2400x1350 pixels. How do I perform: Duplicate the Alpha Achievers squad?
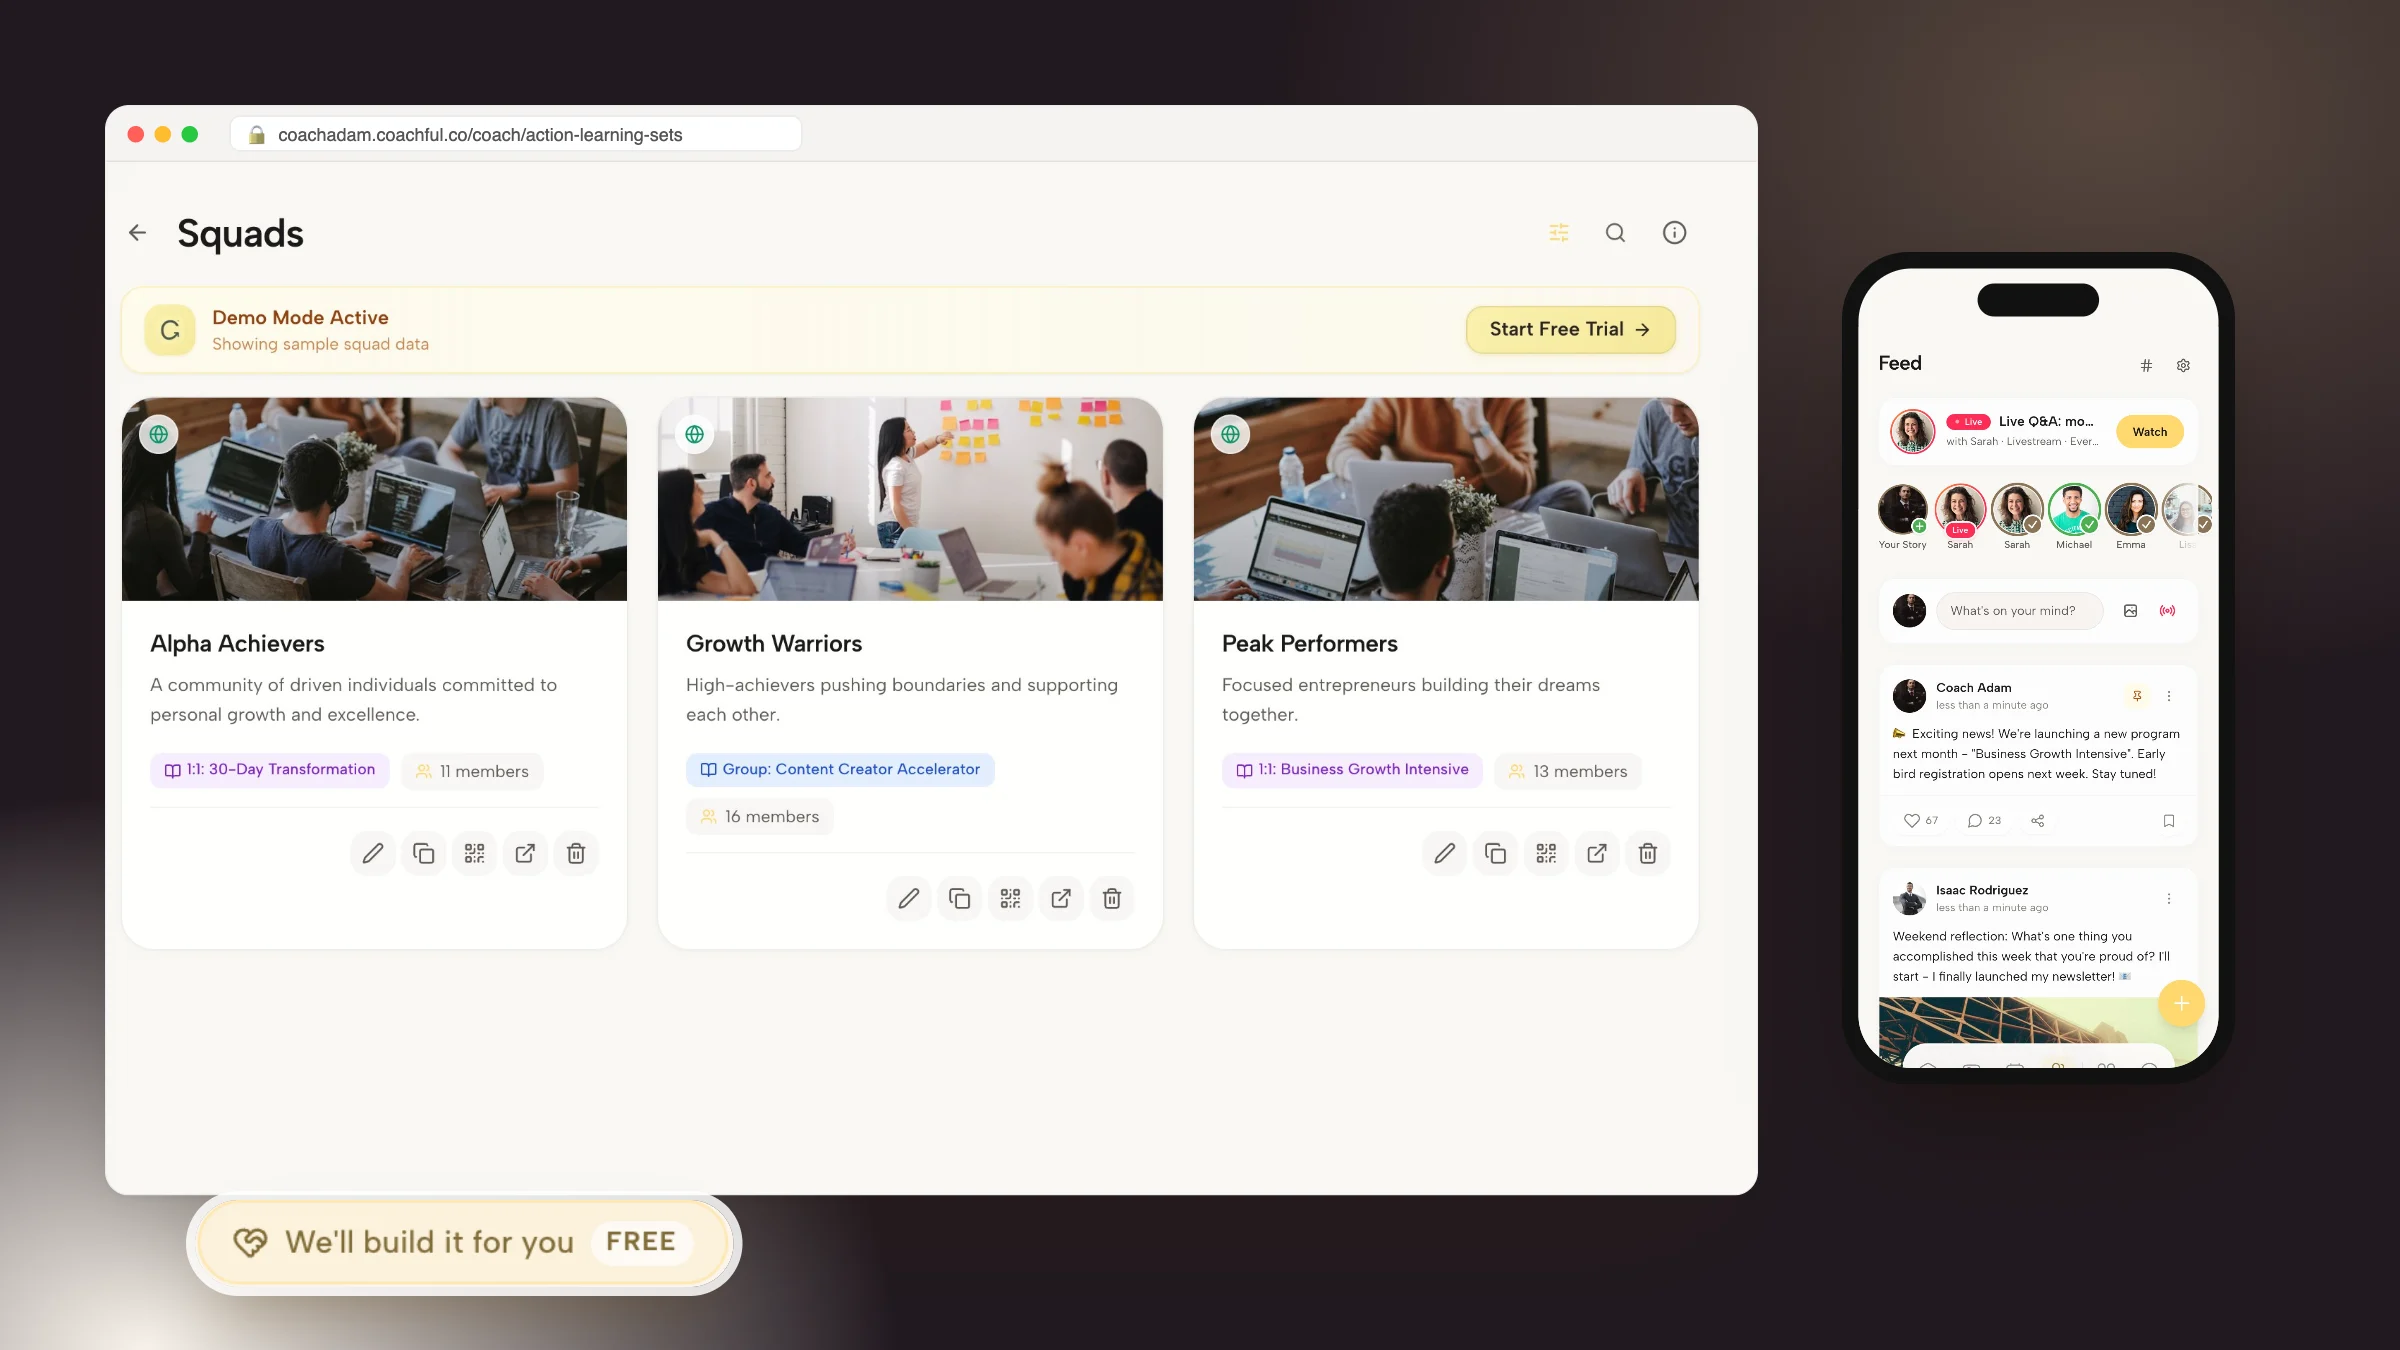423,853
